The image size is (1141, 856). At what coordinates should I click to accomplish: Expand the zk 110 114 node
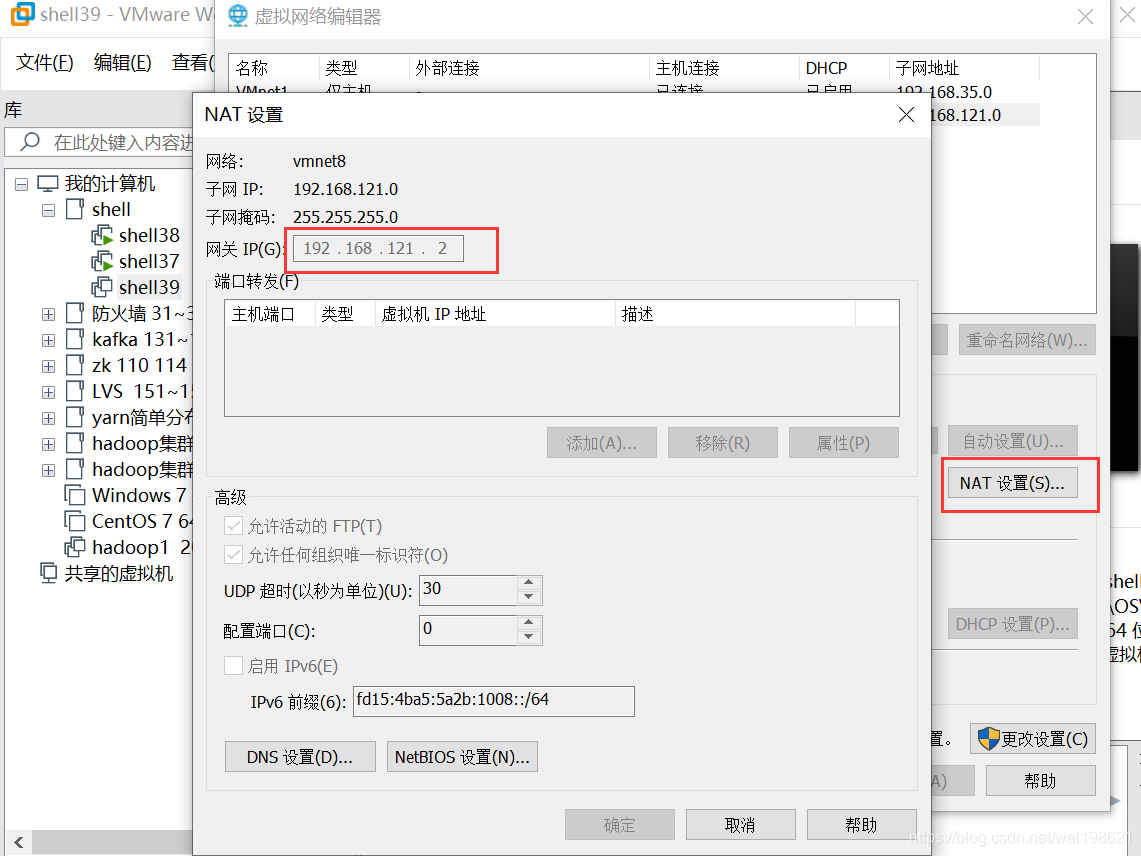pyautogui.click(x=48, y=366)
